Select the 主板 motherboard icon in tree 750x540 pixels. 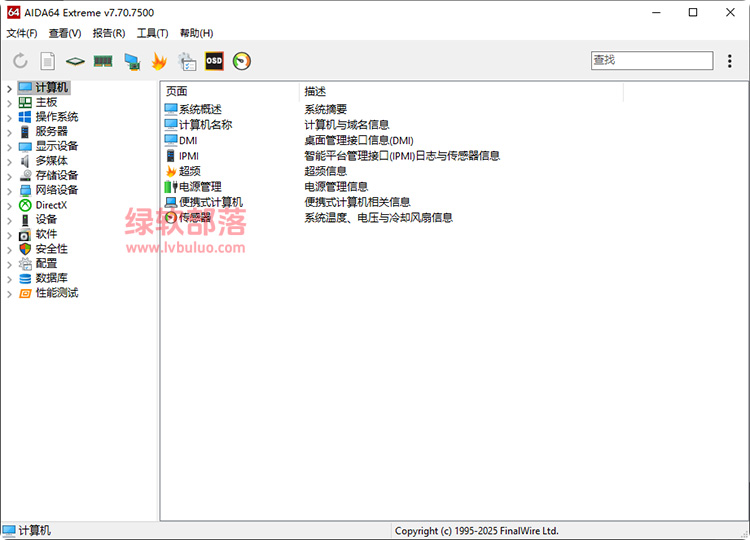click(x=25, y=102)
